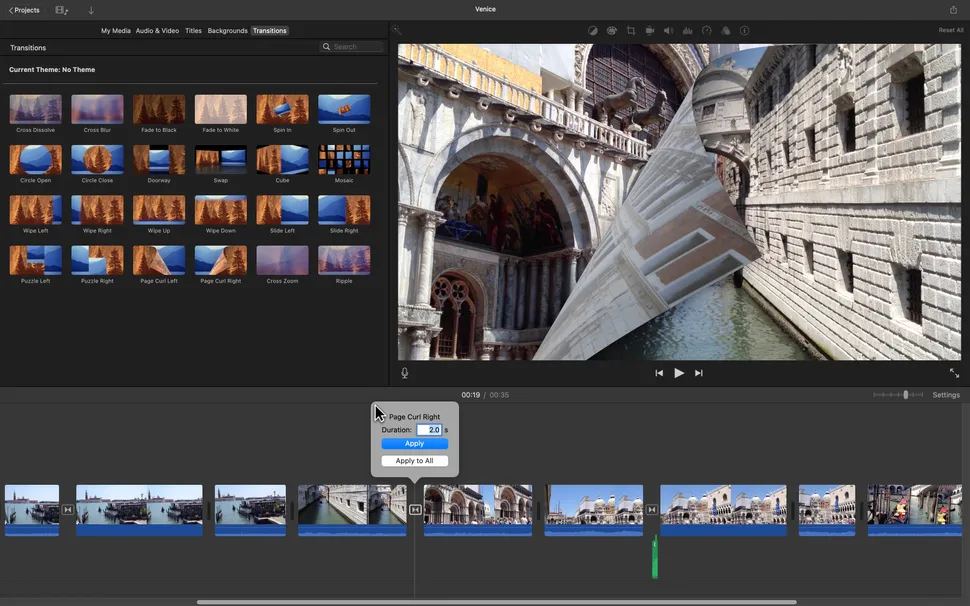
Task: Click the magic wand Enhance icon
Action: coord(397,31)
